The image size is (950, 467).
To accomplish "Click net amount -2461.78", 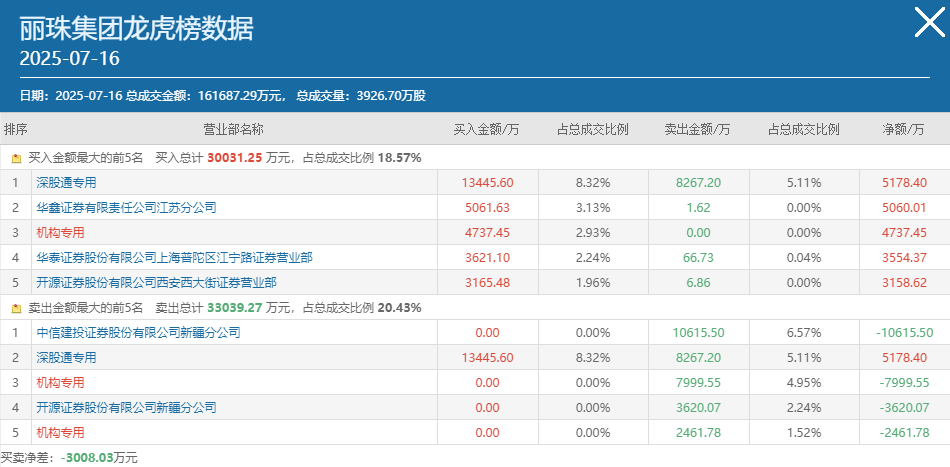I will (904, 432).
